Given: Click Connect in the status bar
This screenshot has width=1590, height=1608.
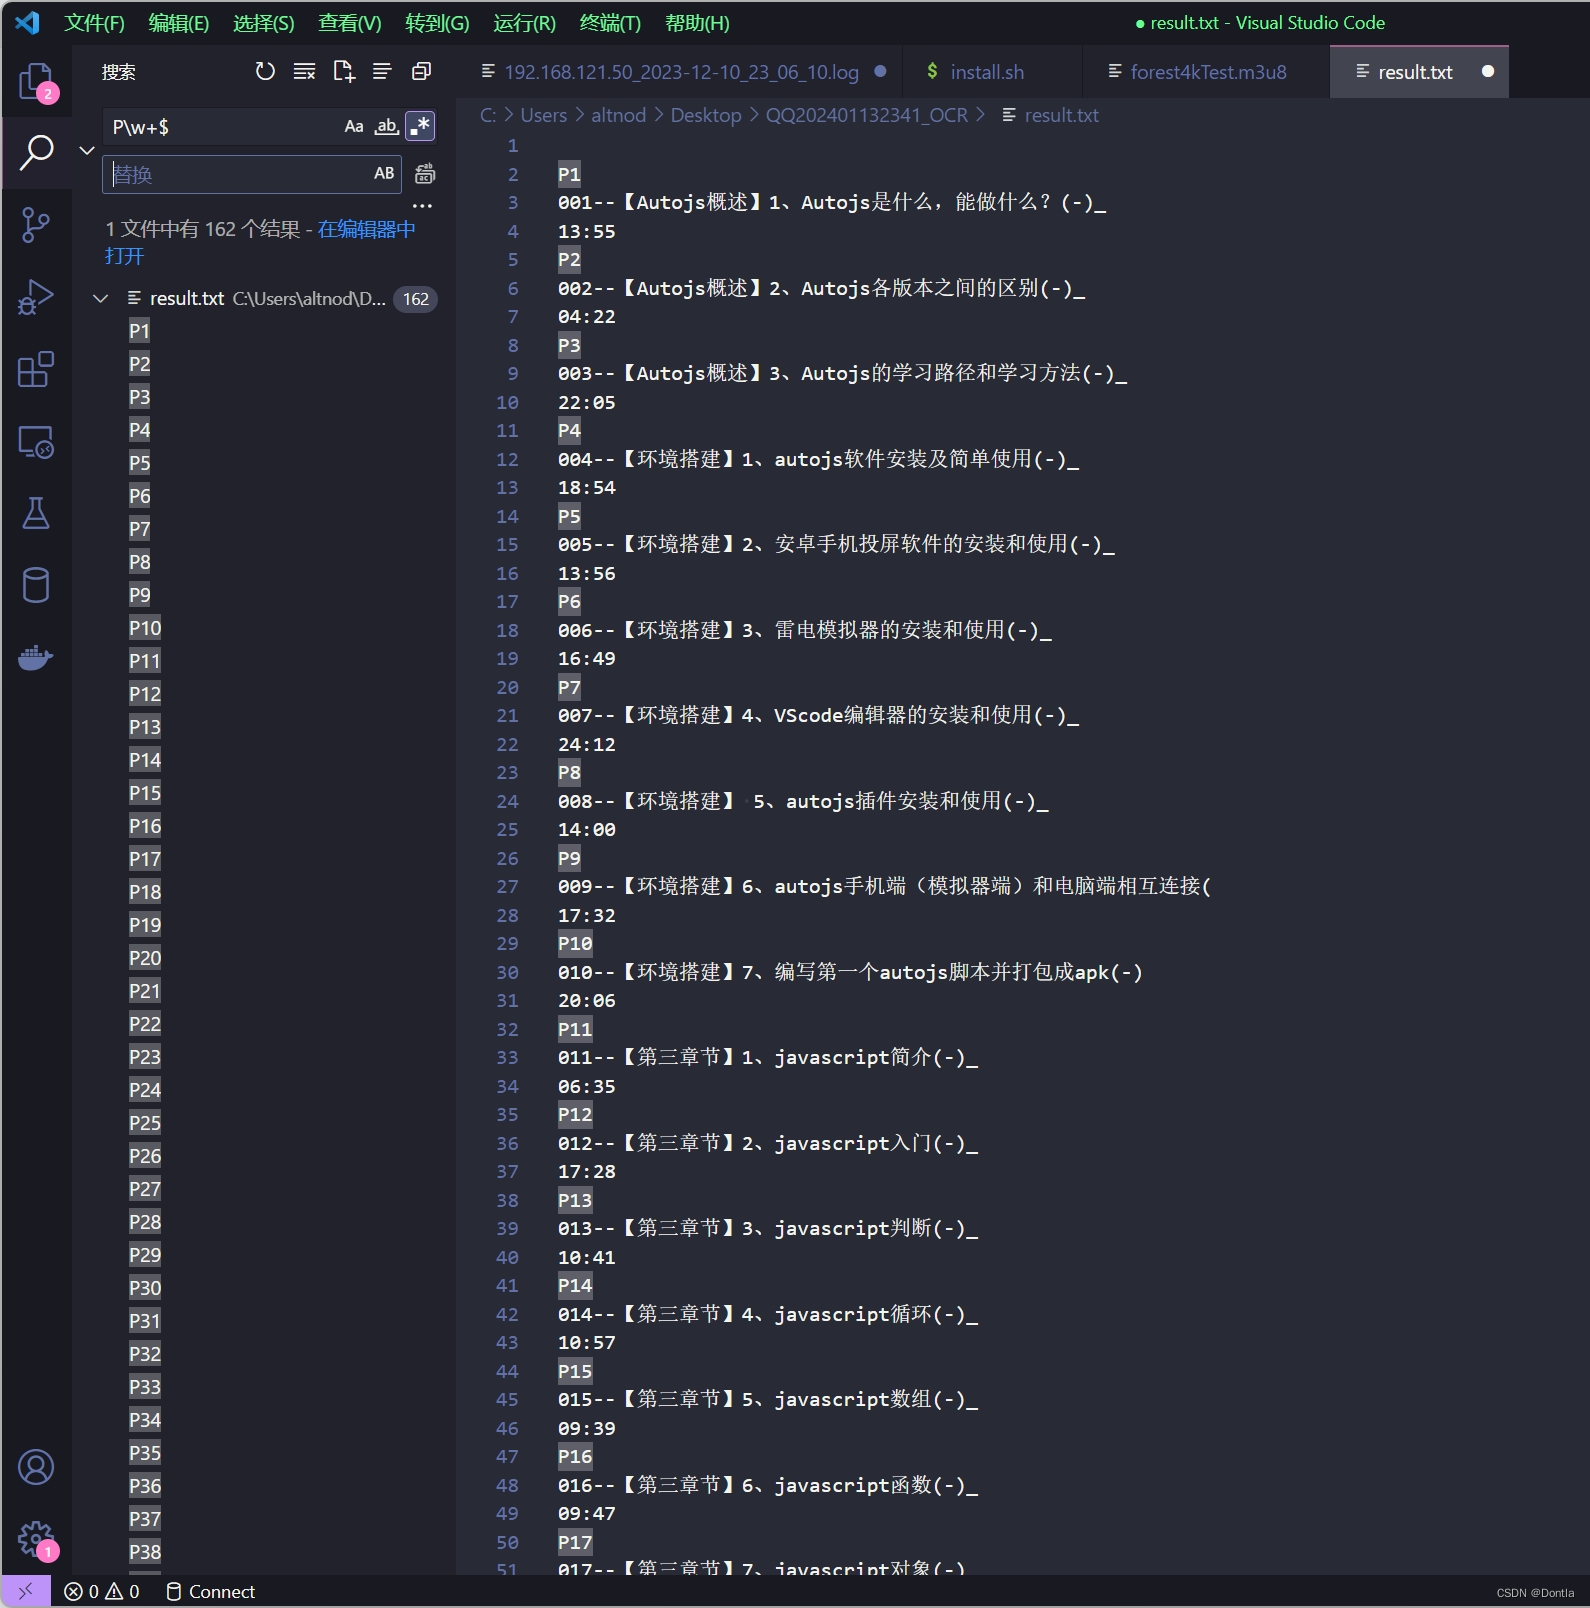Looking at the screenshot, I should [210, 1591].
